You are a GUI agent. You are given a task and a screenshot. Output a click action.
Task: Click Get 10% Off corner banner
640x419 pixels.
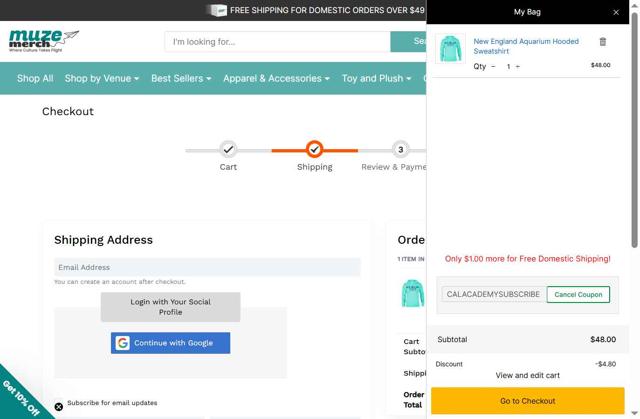tap(20, 399)
